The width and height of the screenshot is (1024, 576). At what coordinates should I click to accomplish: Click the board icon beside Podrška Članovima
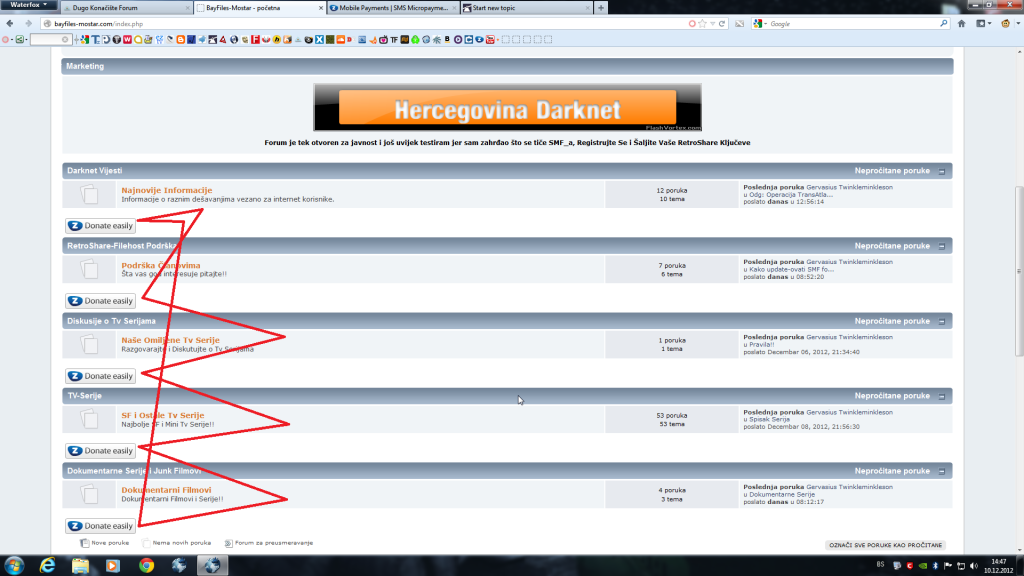pyautogui.click(x=89, y=269)
